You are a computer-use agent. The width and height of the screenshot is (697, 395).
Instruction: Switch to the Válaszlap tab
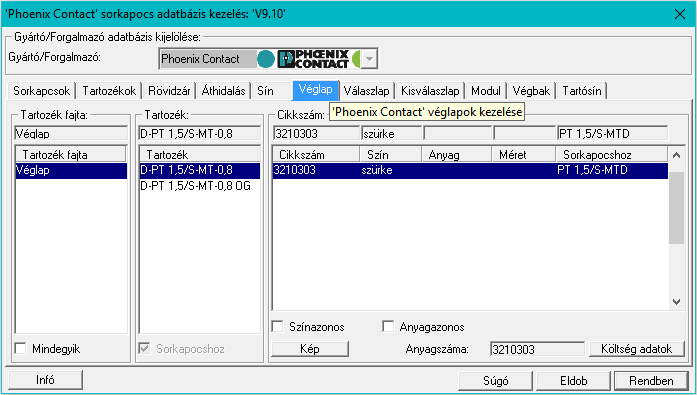click(x=366, y=91)
